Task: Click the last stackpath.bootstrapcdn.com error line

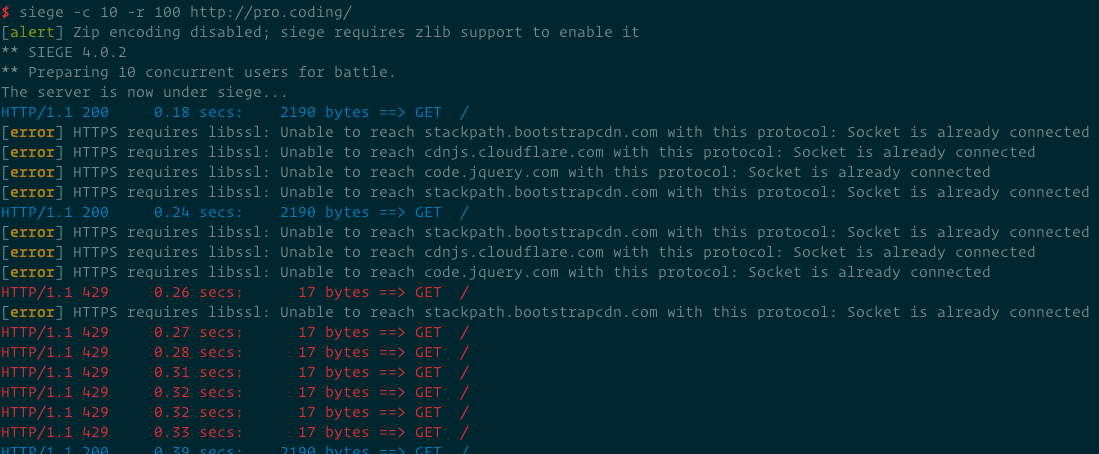Action: tap(545, 312)
